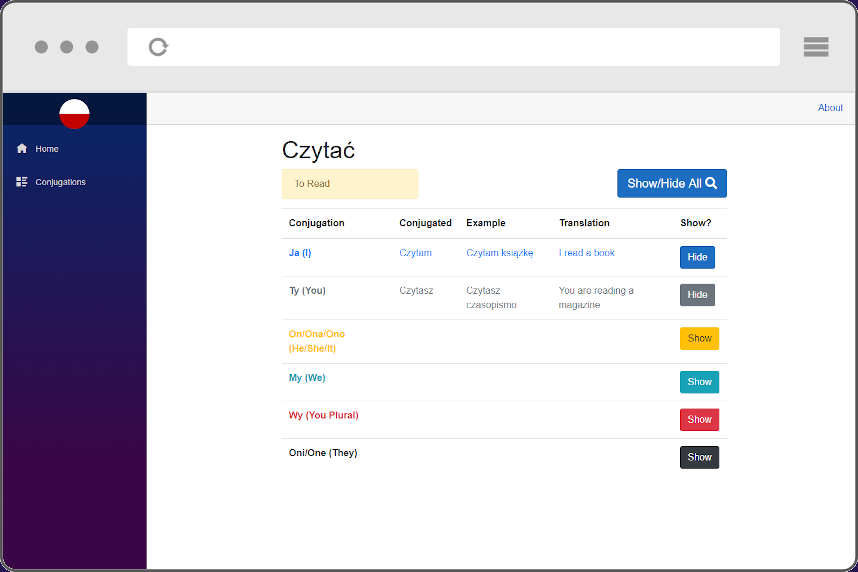Click the magnifier icon in Show/Hide All
This screenshot has width=858, height=572.
[x=711, y=184]
